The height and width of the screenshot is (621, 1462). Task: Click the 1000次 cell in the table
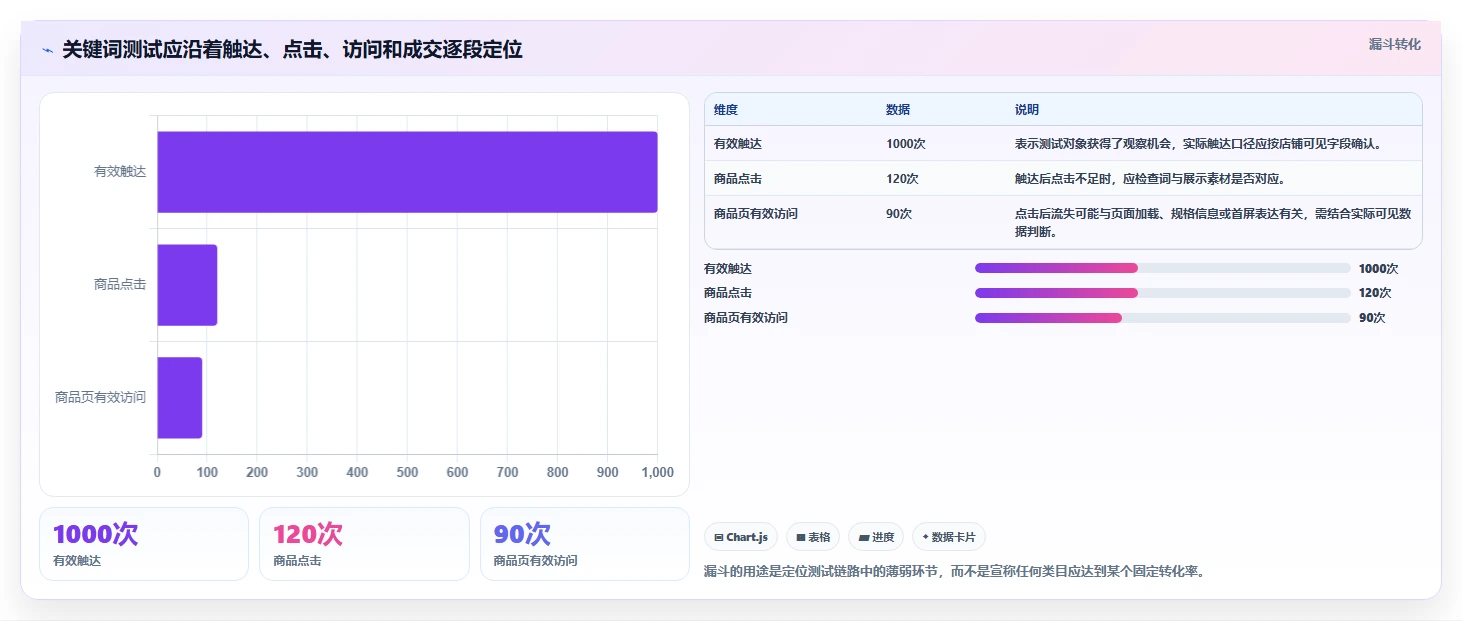pyautogui.click(x=906, y=144)
